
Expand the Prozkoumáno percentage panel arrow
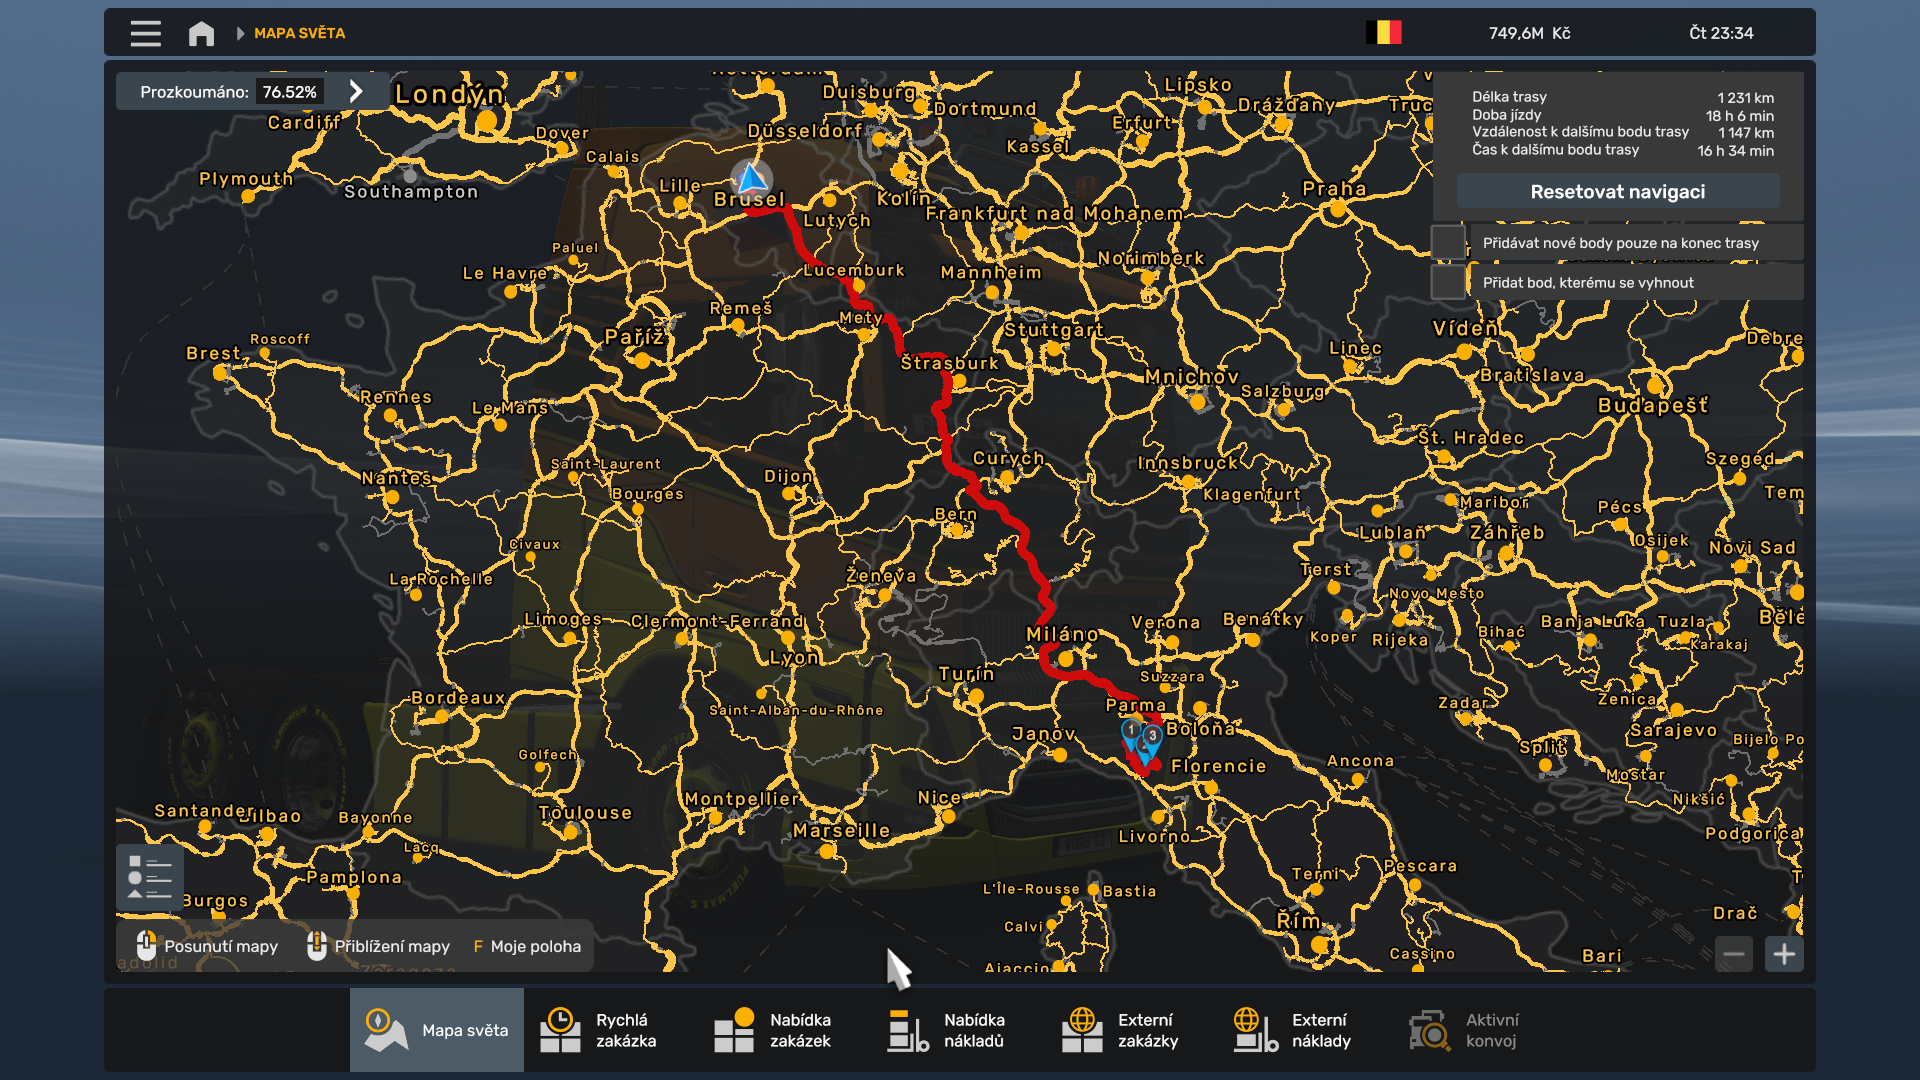pyautogui.click(x=357, y=90)
